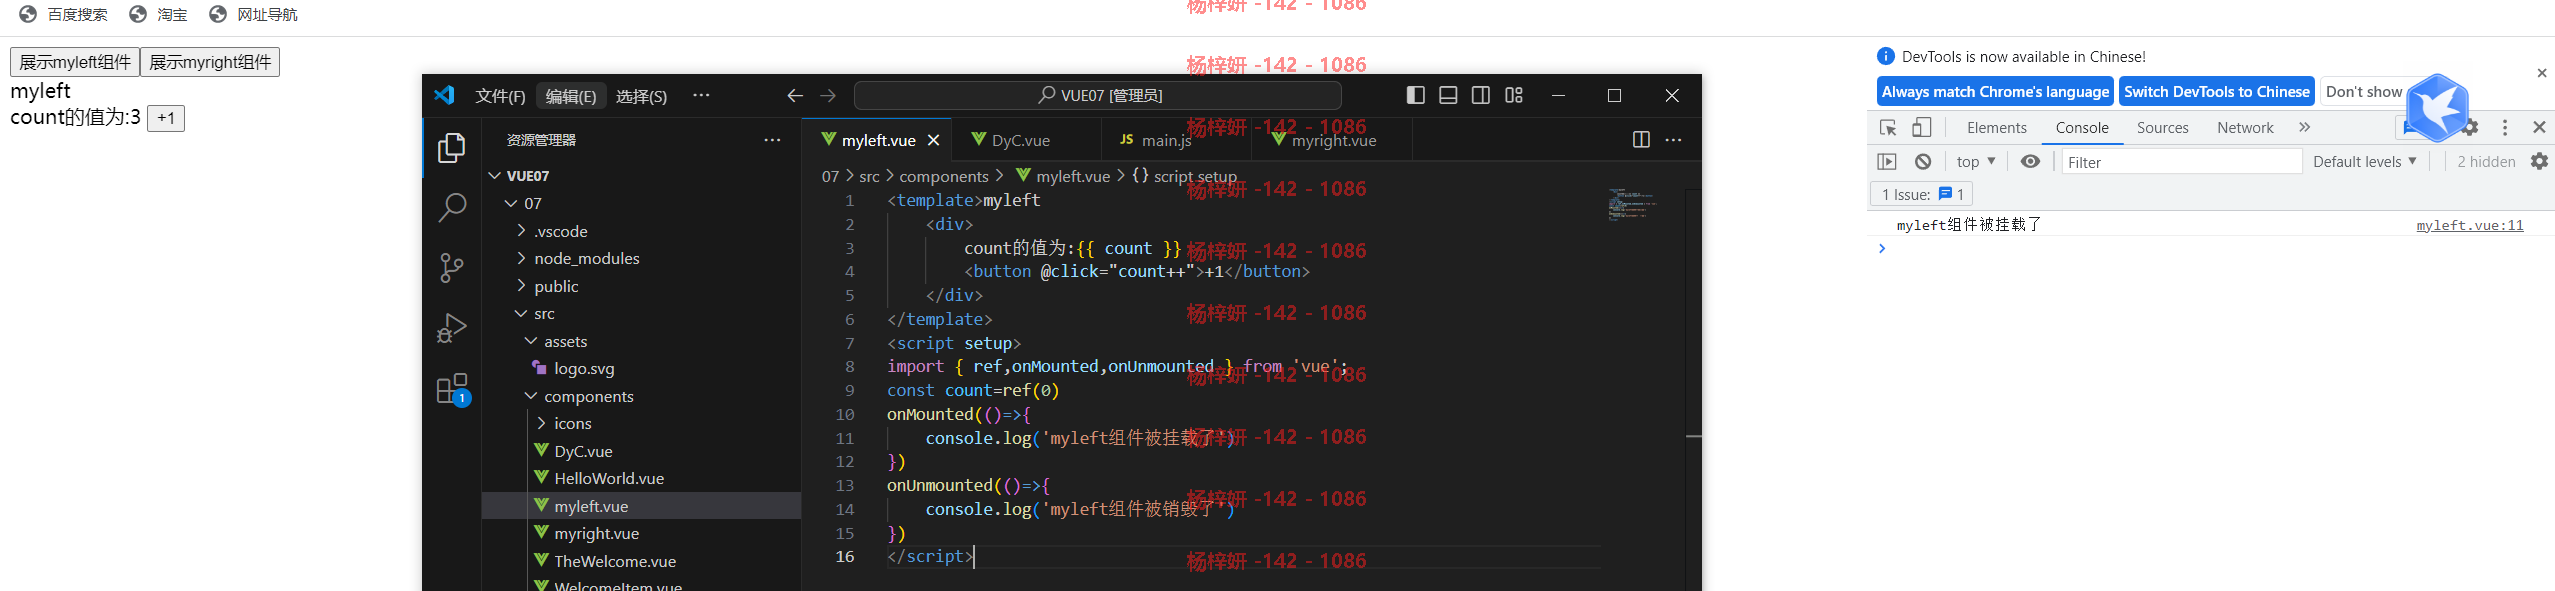
Task: Open Default levels dropdown
Action: pyautogui.click(x=2365, y=161)
